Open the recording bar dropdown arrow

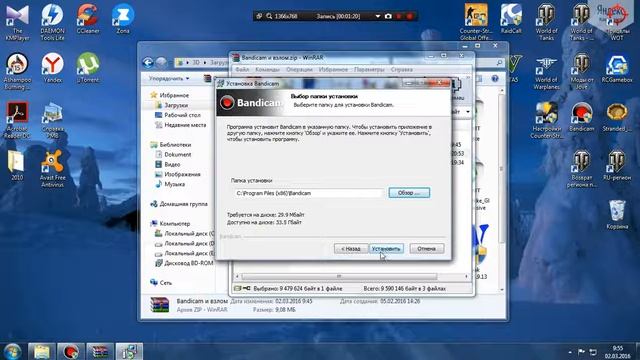pyautogui.click(x=378, y=16)
